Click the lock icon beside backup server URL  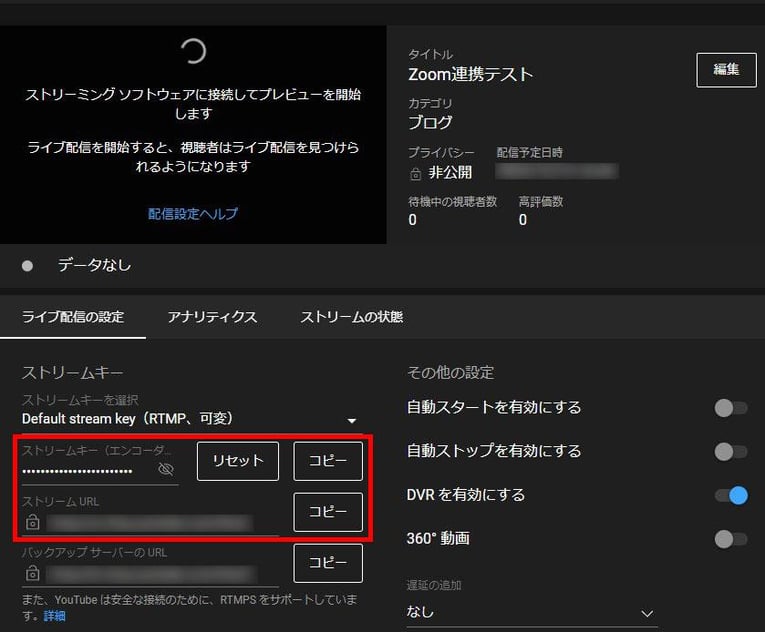pyautogui.click(x=33, y=572)
